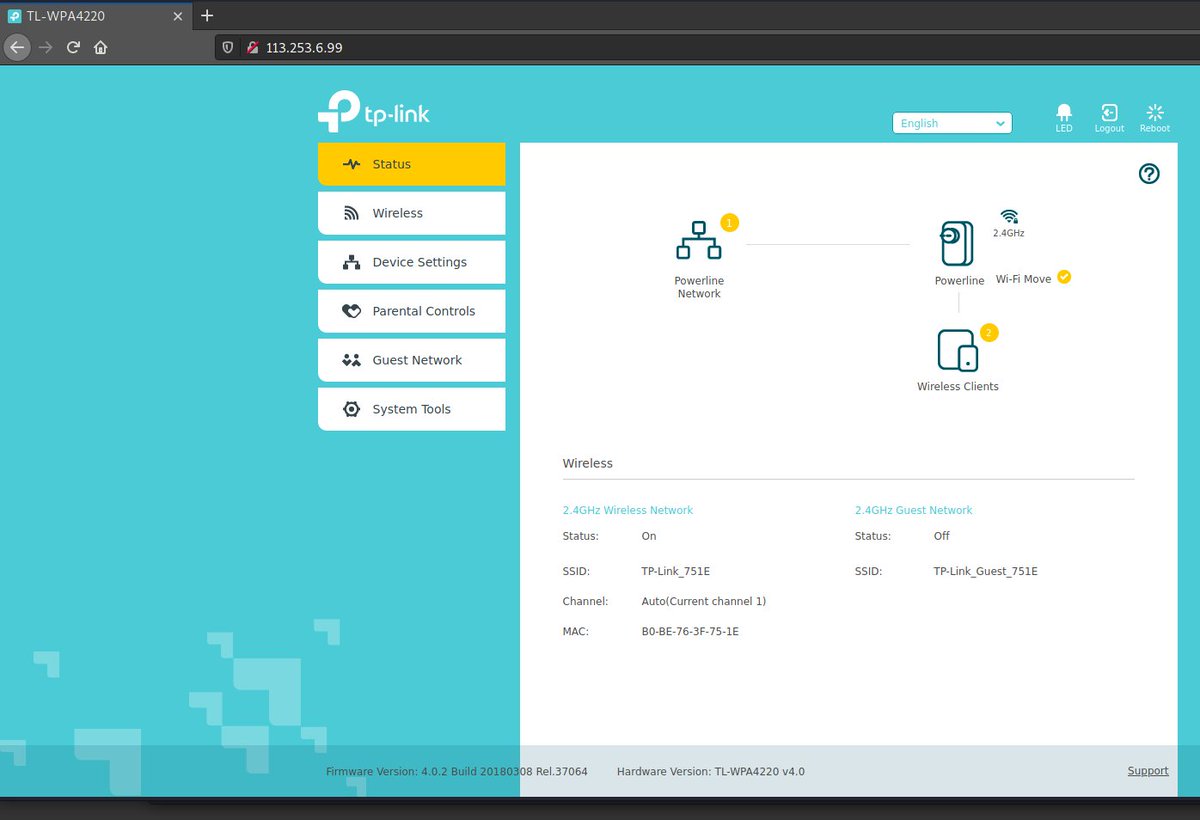Screen dimensions: 1200x820
Task: Click the Wireless section heading
Action: (588, 463)
